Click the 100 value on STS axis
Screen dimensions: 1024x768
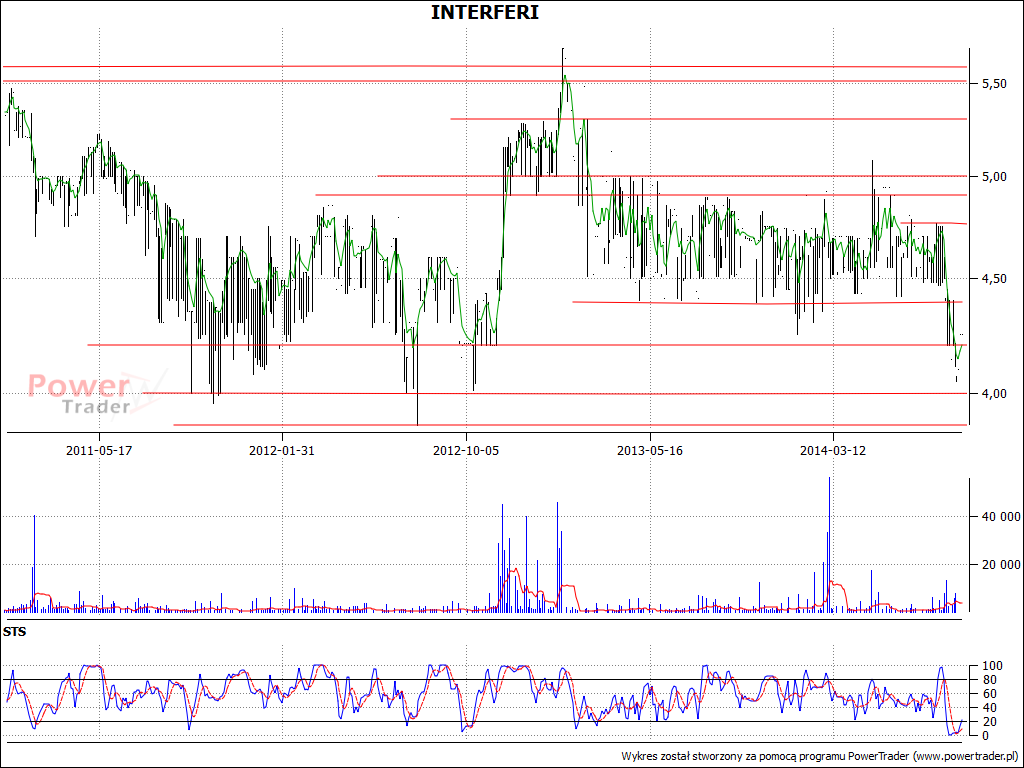tap(991, 666)
